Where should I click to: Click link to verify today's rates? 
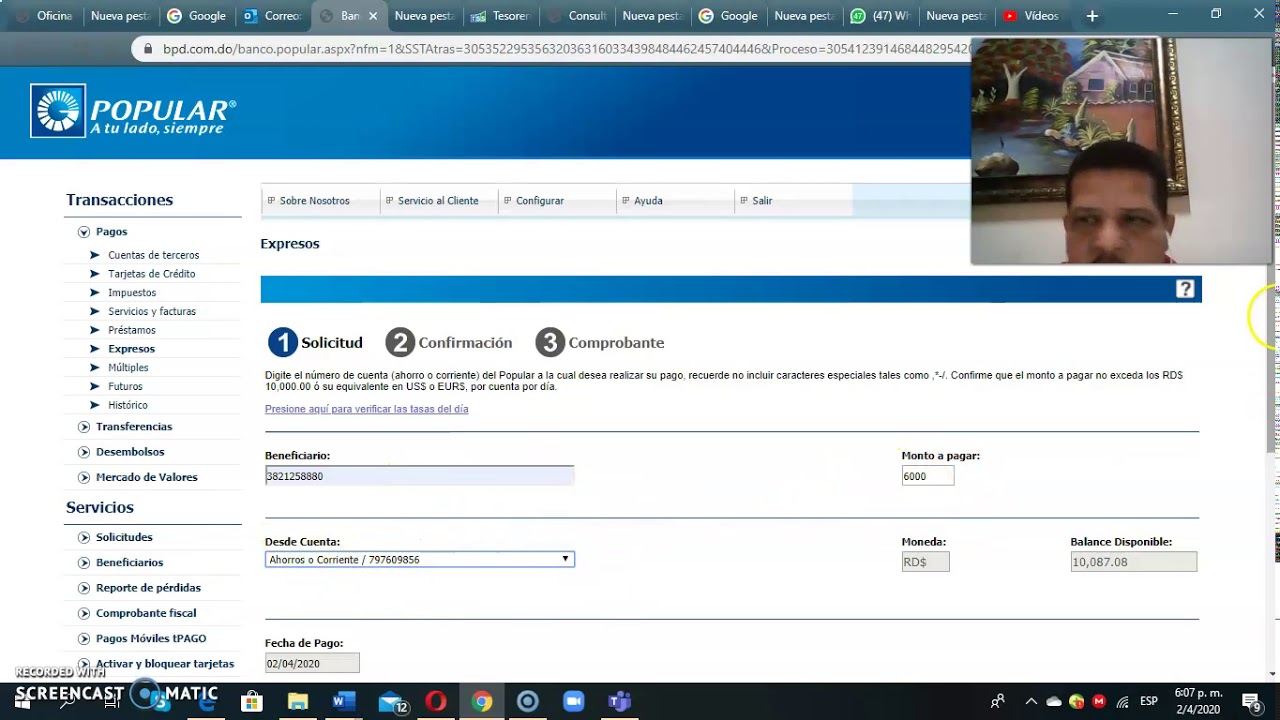pos(366,409)
